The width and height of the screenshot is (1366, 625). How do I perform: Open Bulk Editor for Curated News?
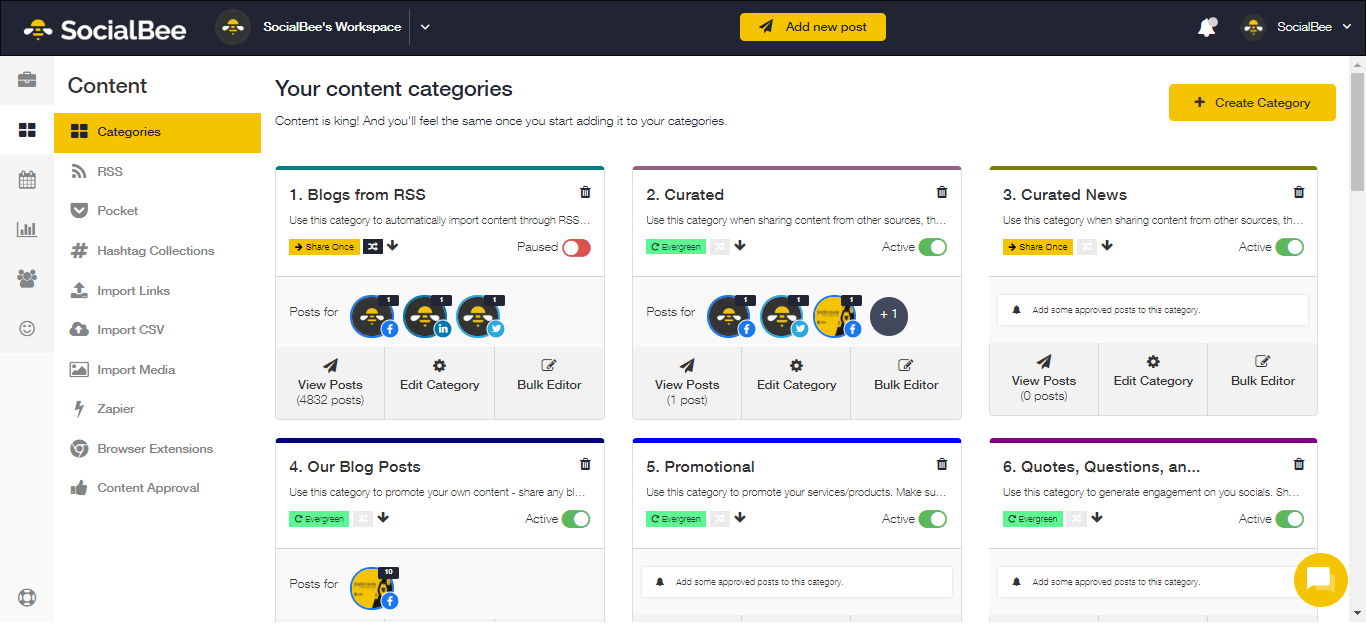coord(1263,378)
